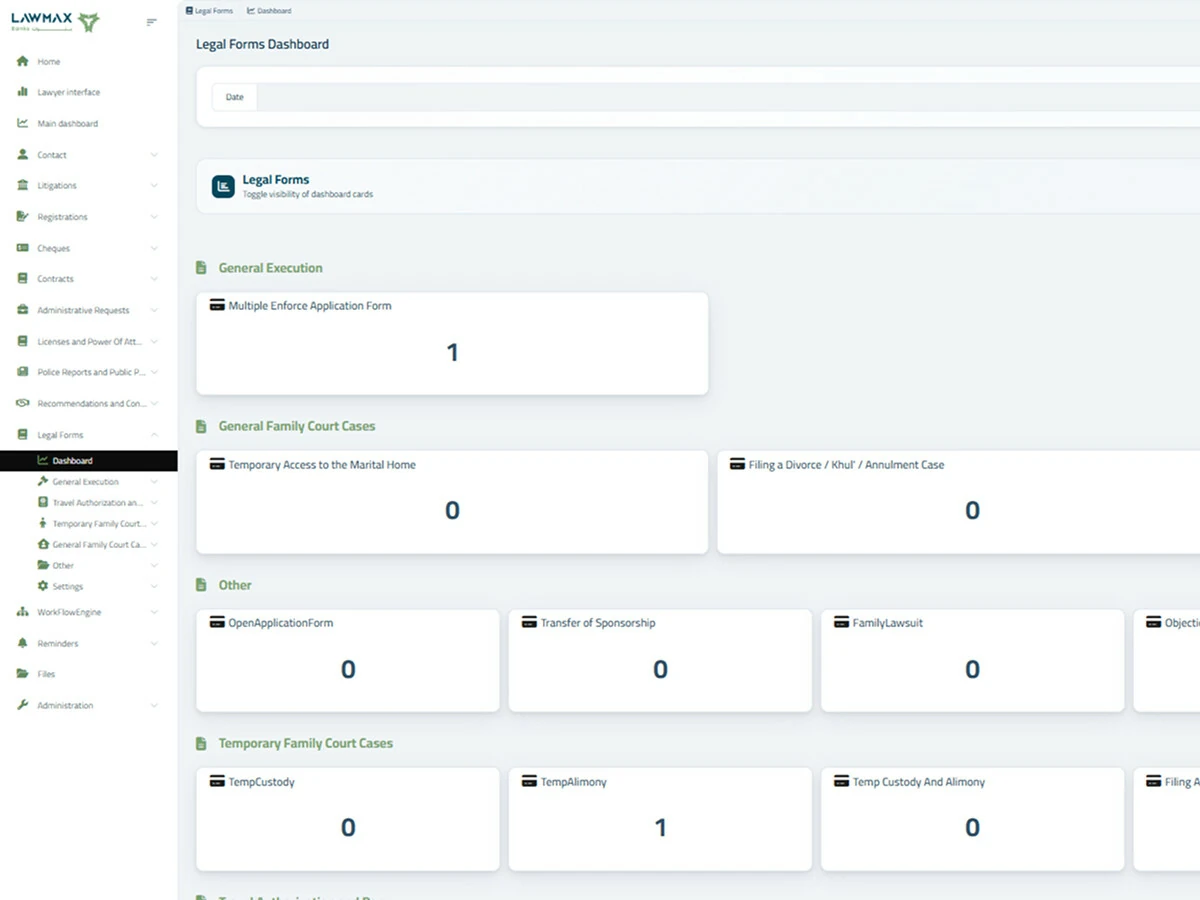Image resolution: width=1200 pixels, height=900 pixels.
Task: Click the Cheques icon in sidebar
Action: coord(22,248)
